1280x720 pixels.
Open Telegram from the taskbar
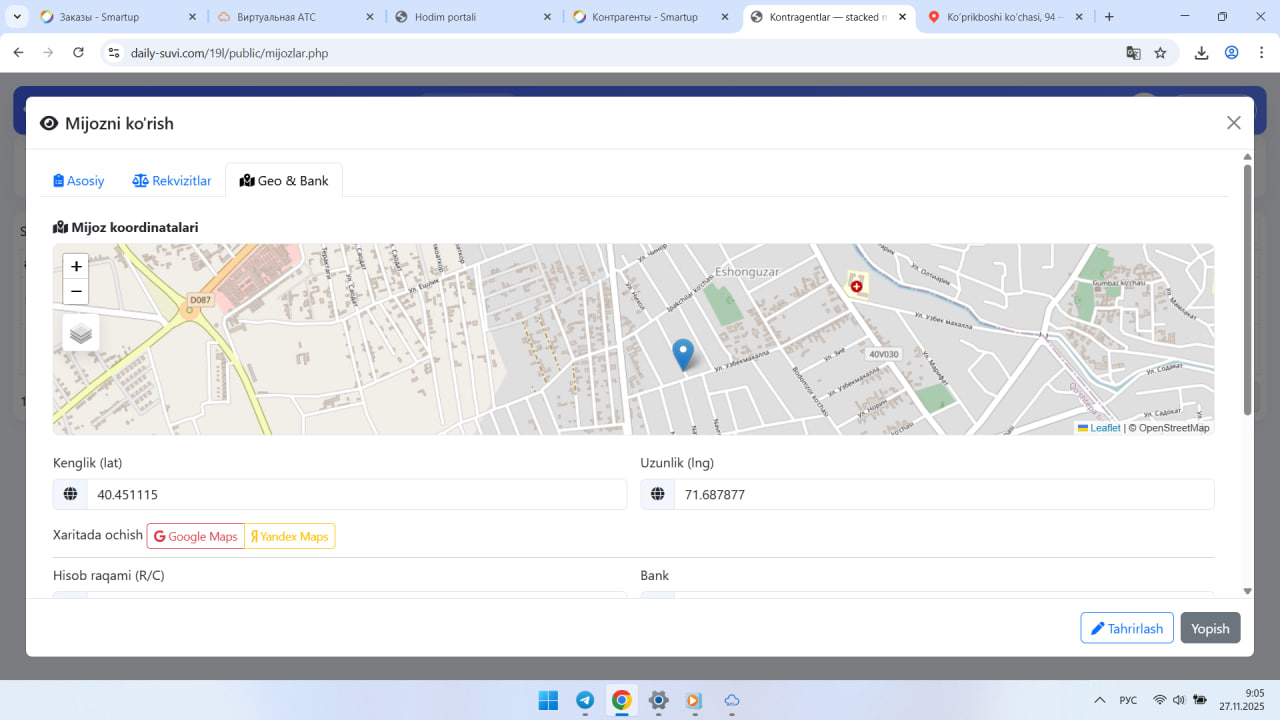point(585,700)
